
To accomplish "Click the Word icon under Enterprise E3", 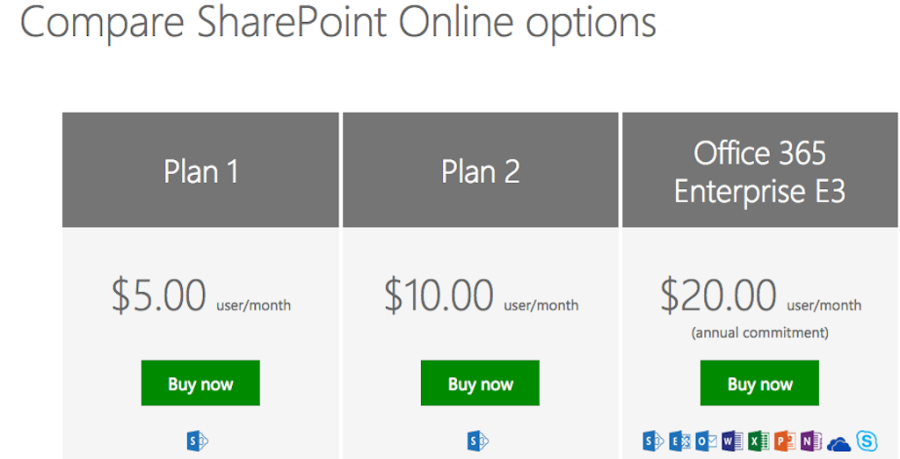I will [x=732, y=441].
